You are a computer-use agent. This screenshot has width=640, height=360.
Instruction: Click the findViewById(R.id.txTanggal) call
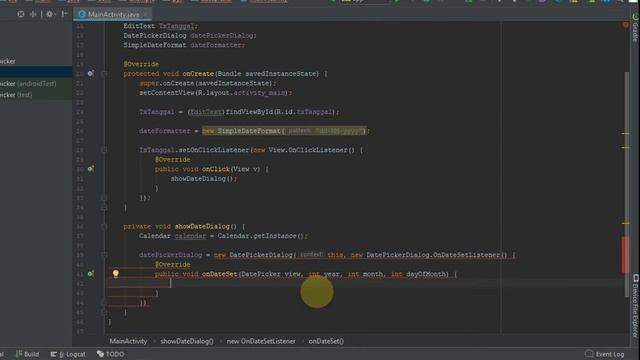[x=282, y=112]
